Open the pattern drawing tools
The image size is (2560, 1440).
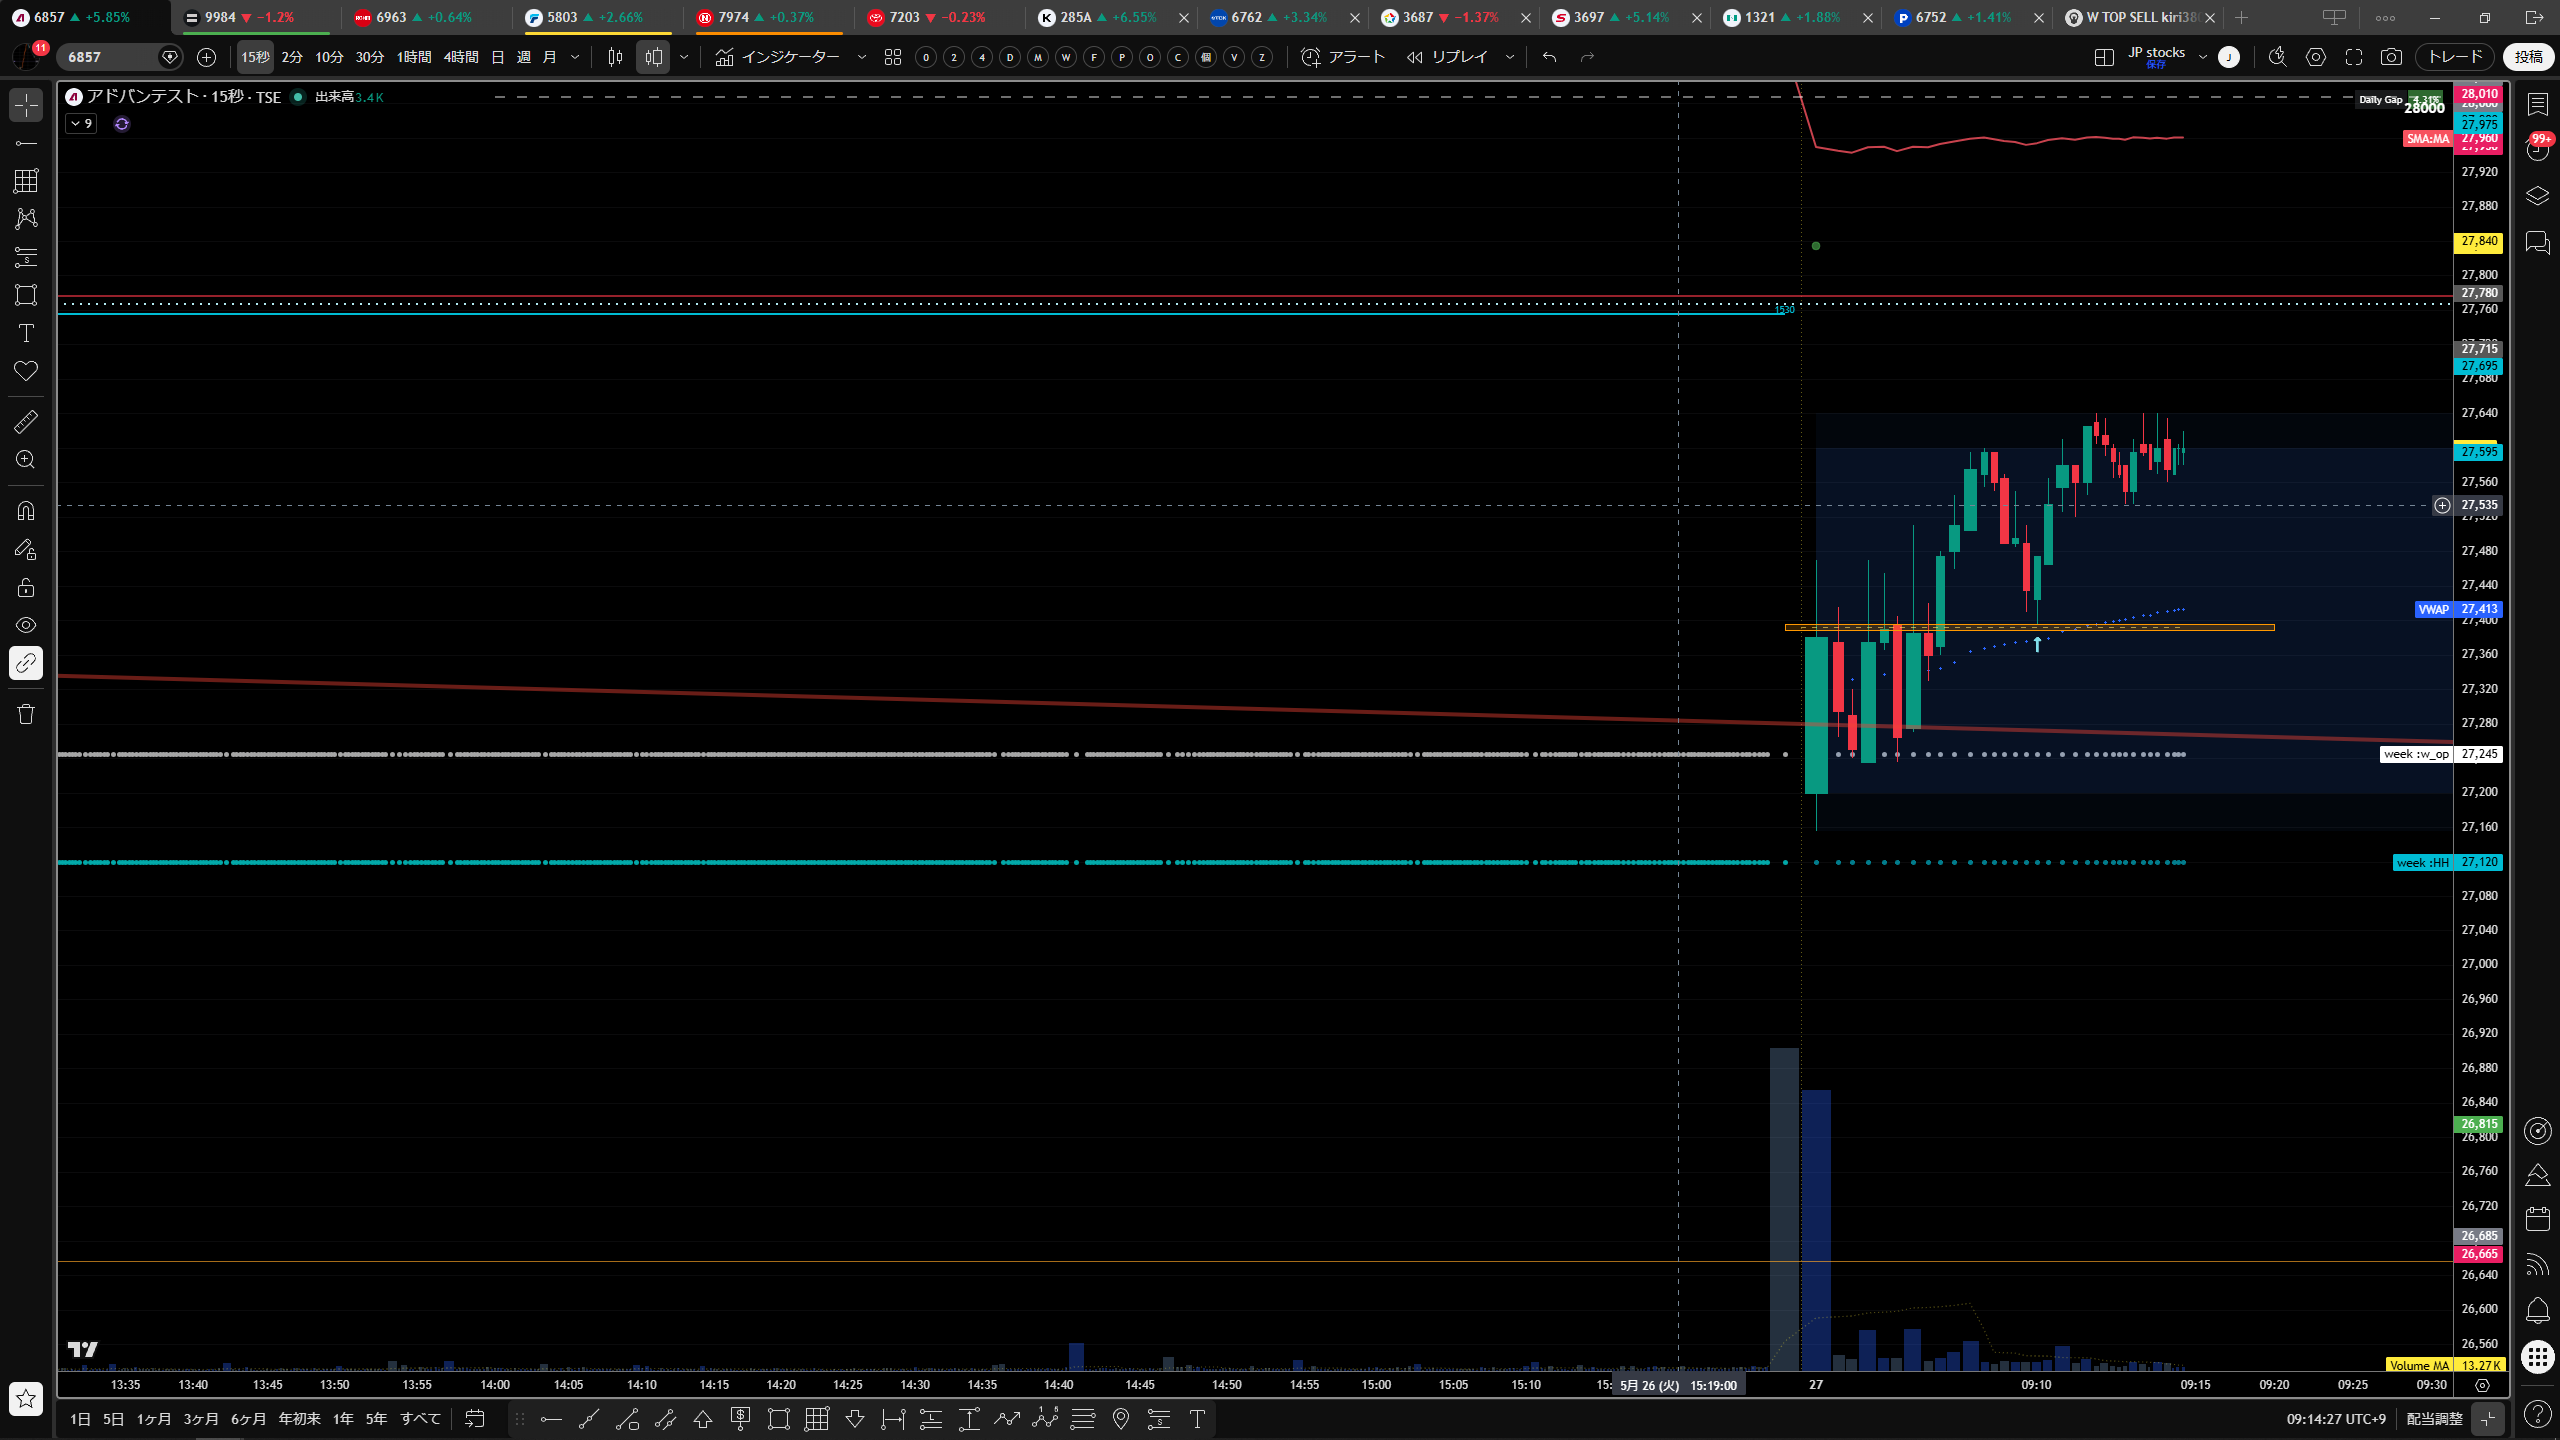click(x=26, y=219)
